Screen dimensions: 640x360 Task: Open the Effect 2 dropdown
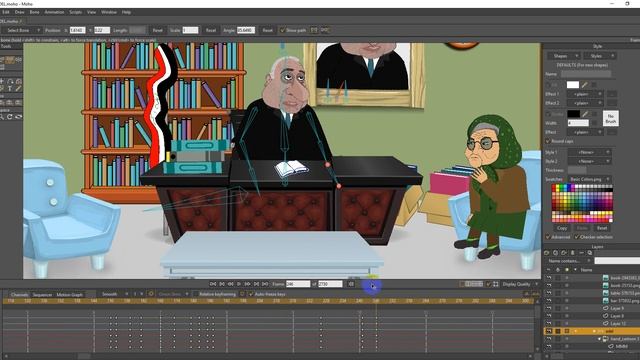(584, 103)
